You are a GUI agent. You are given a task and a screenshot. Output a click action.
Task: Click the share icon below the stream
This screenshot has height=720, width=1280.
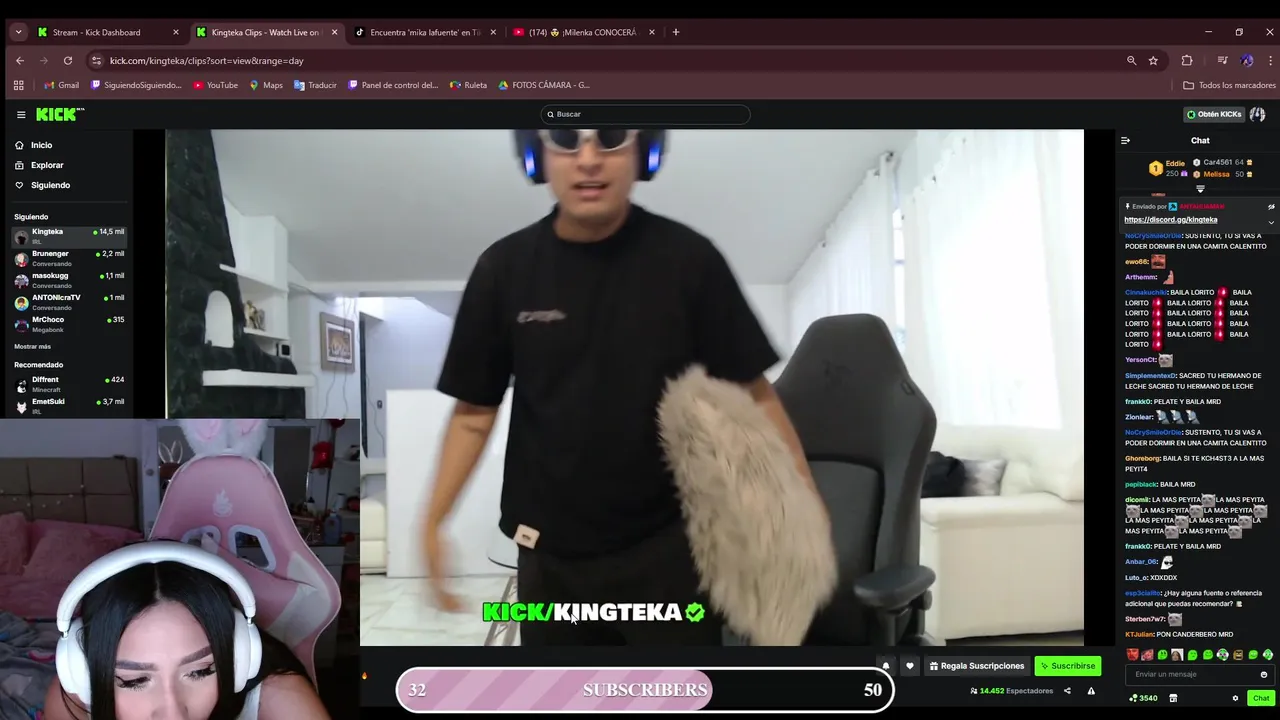tap(1067, 691)
